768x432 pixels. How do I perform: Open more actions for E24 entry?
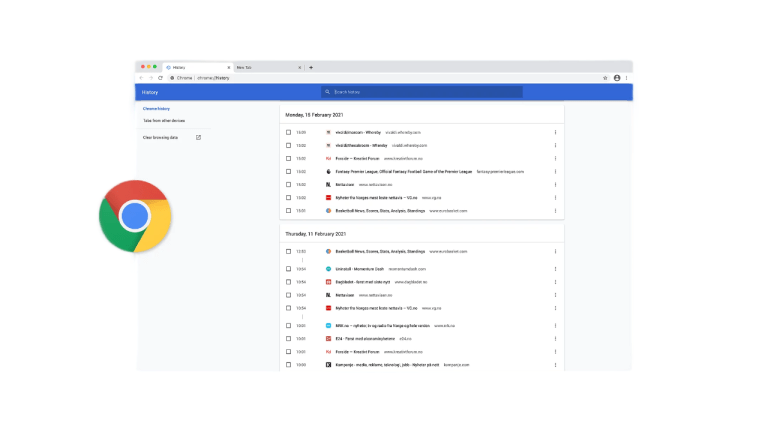pos(555,339)
